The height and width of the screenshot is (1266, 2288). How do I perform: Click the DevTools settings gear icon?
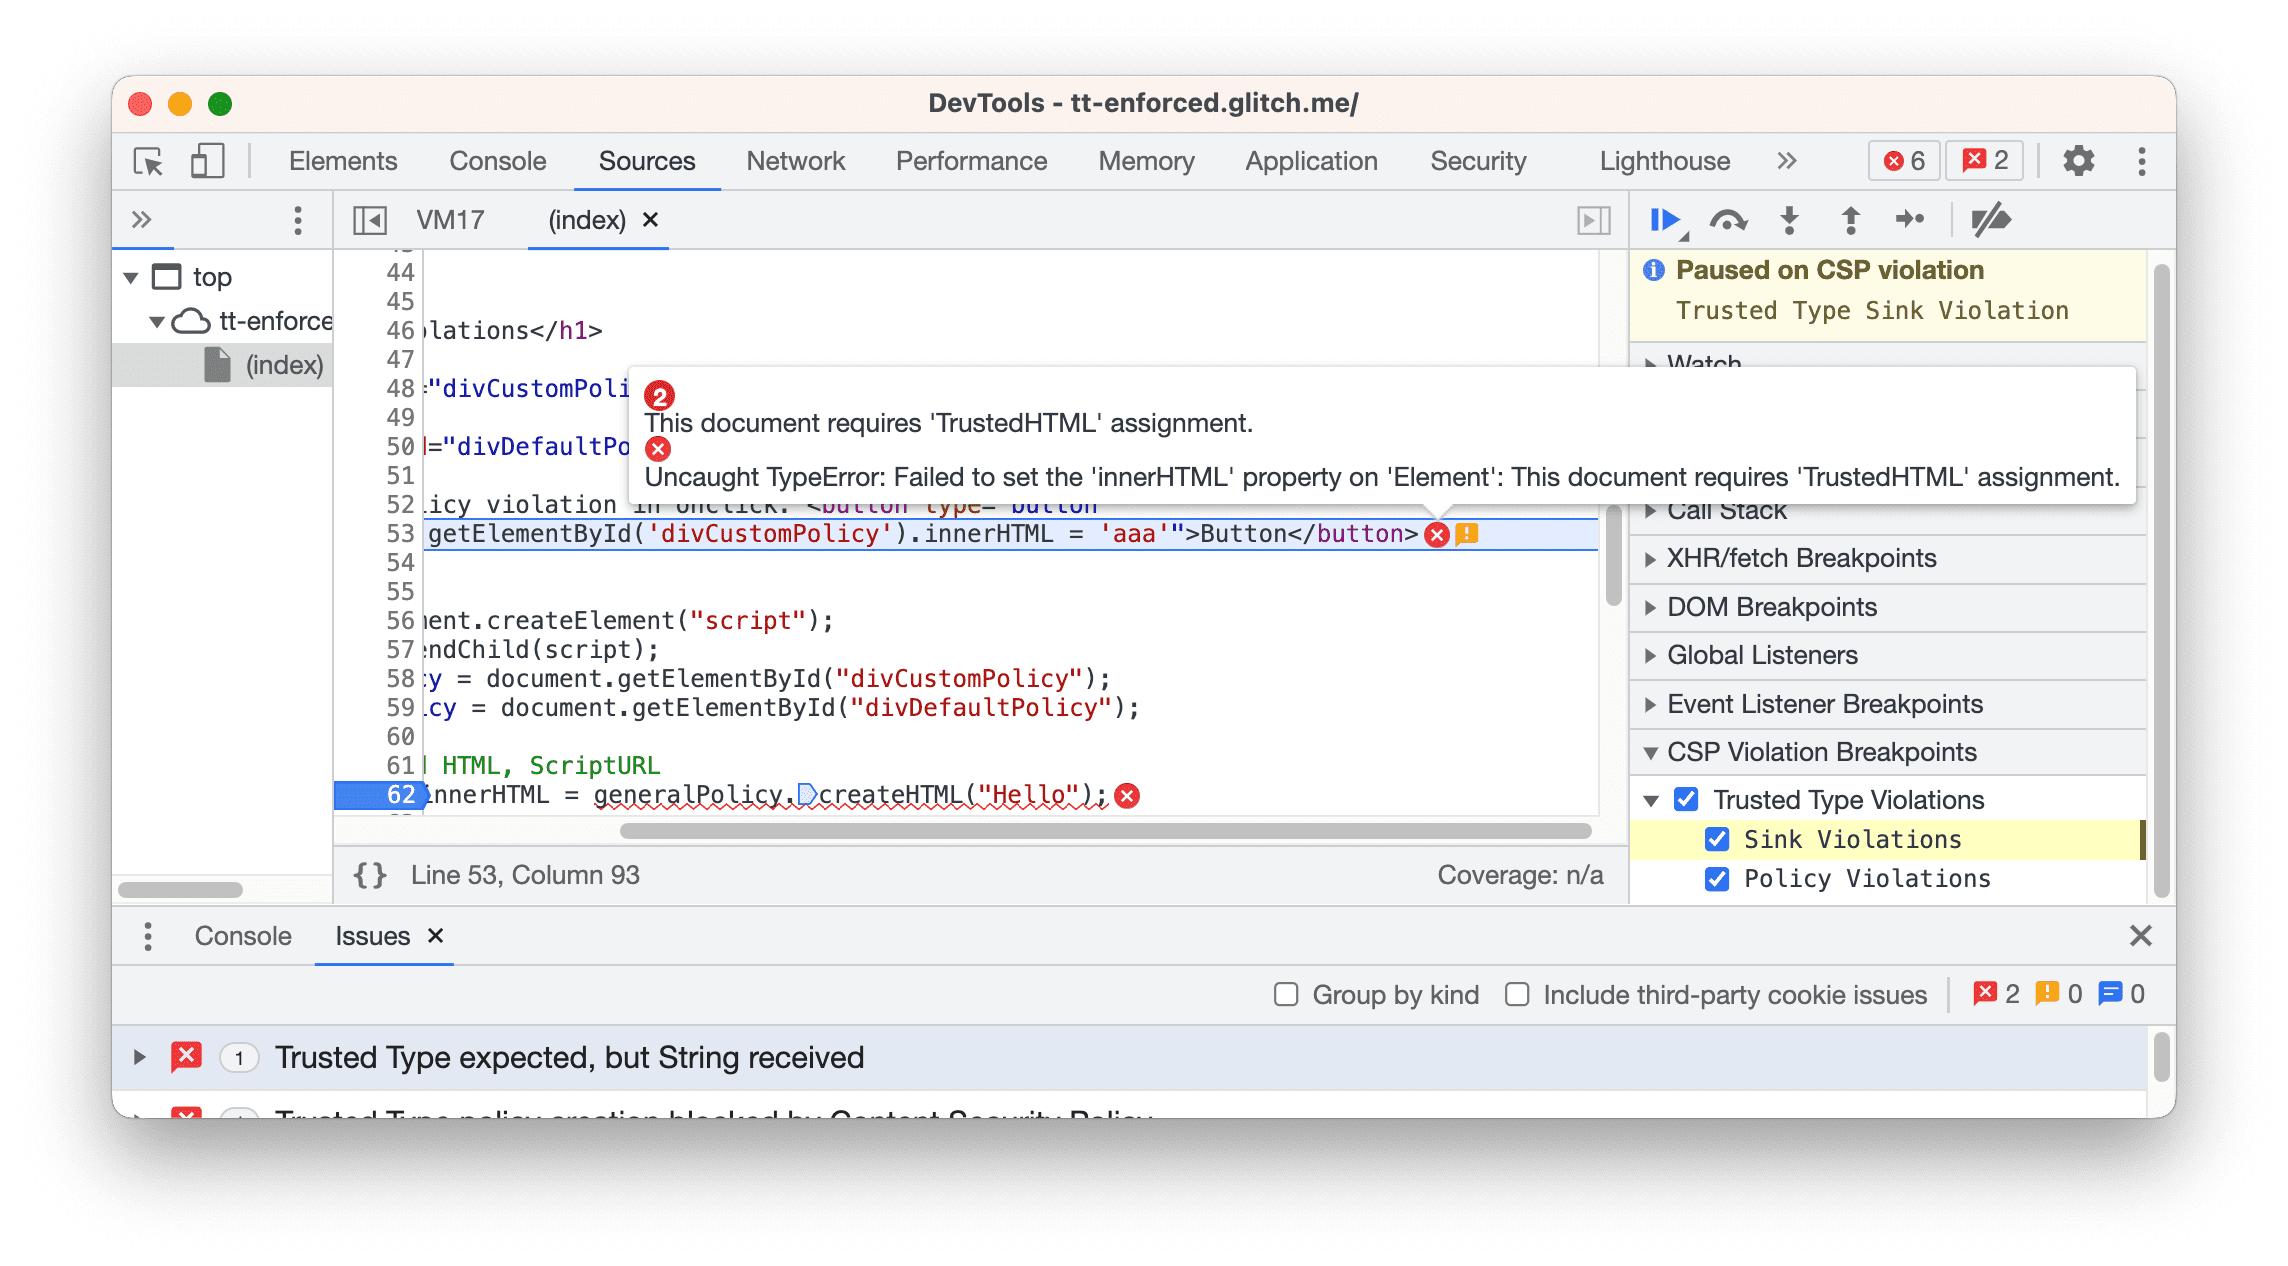click(x=2082, y=162)
